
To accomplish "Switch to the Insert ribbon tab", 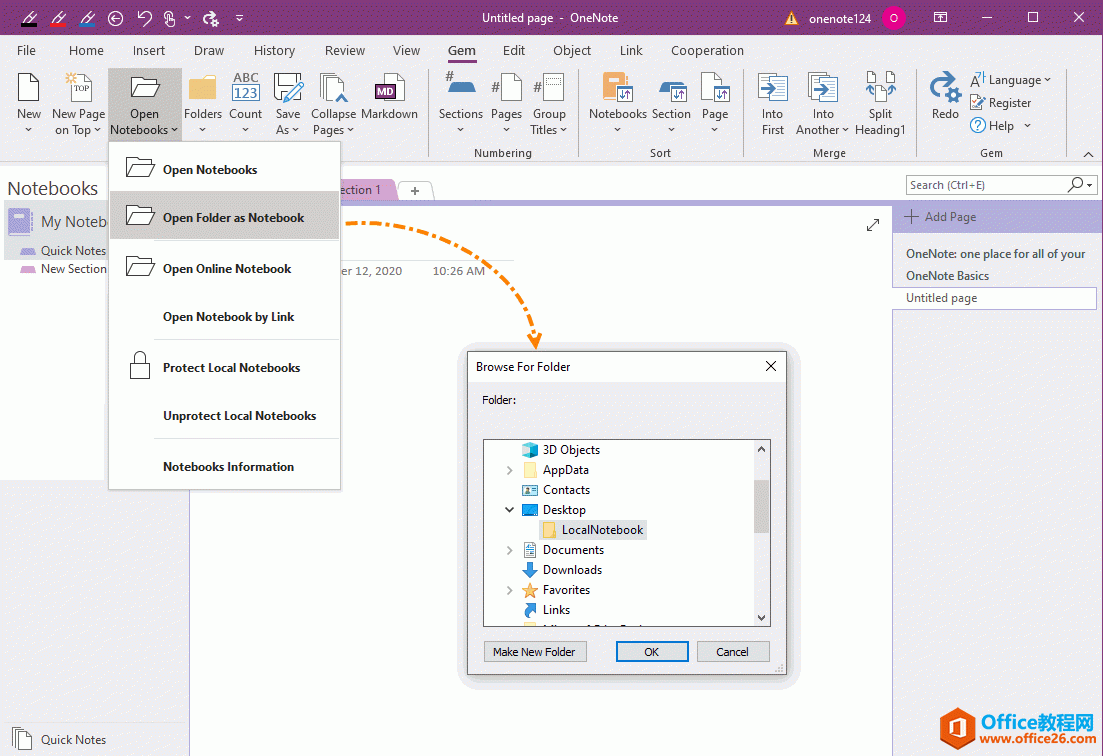I will (x=149, y=51).
